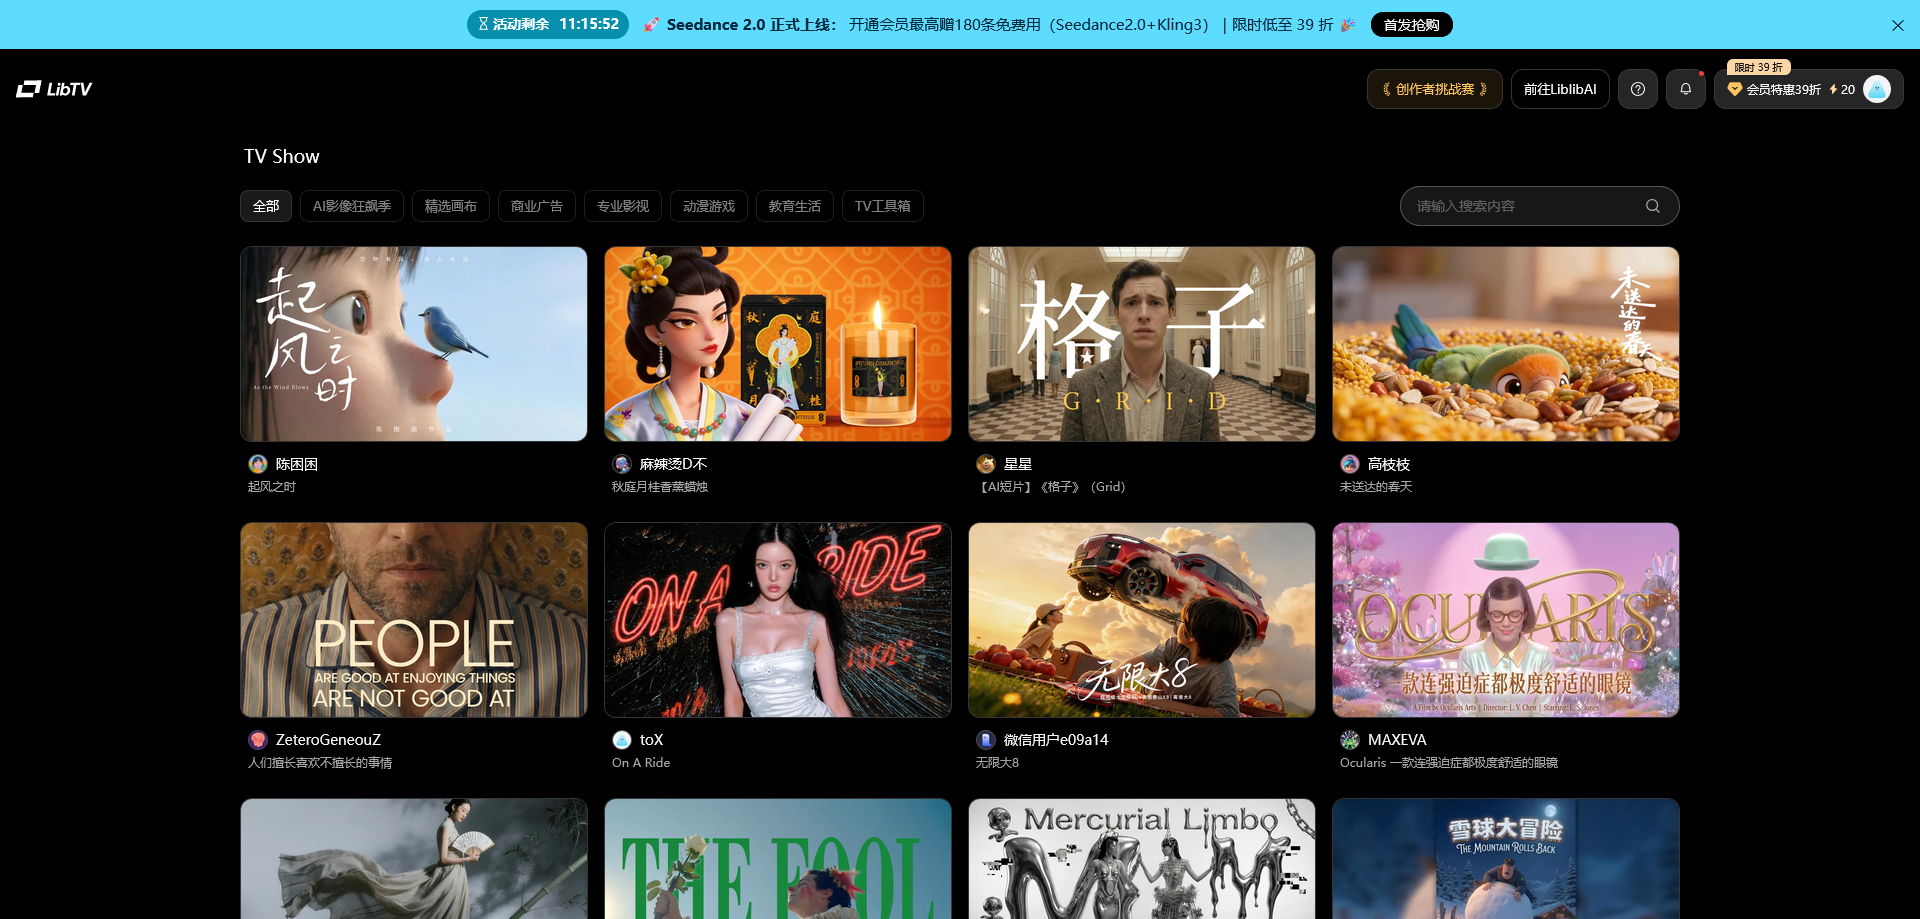Click the LibTV logo
The height and width of the screenshot is (919, 1920).
(x=54, y=89)
